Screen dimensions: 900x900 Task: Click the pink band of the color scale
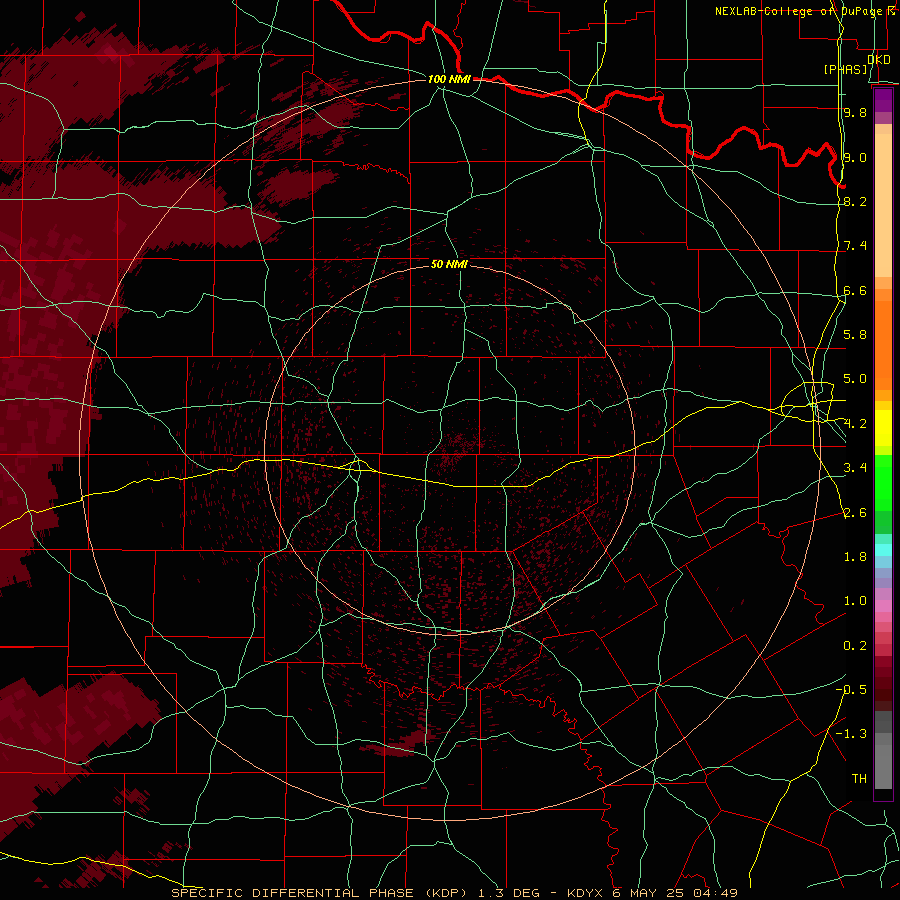(x=883, y=606)
